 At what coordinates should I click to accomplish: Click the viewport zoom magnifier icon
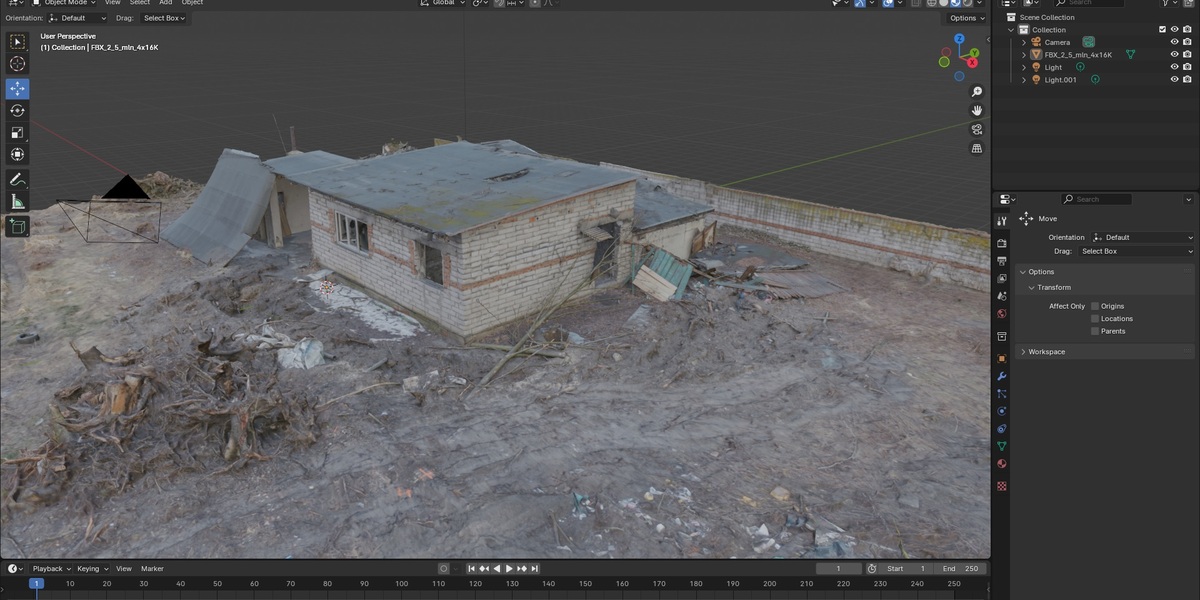point(977,92)
